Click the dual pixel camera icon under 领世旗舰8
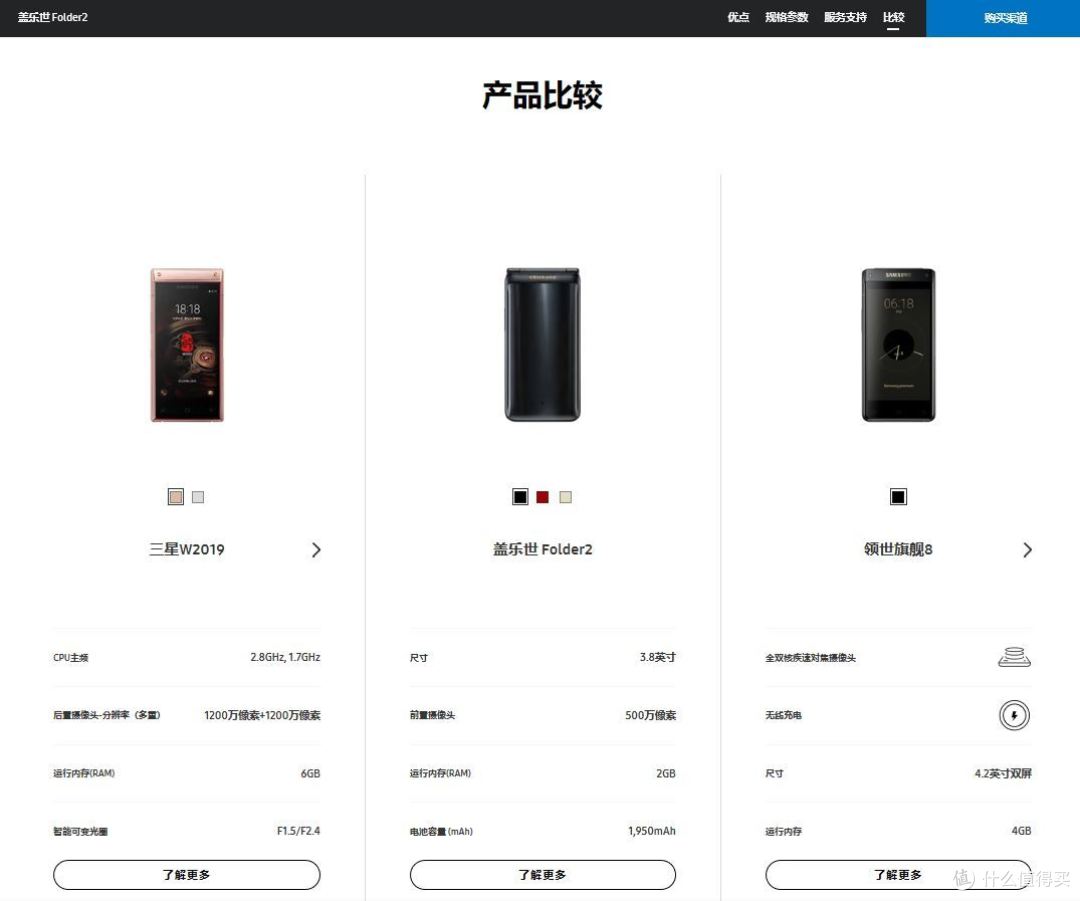The width and height of the screenshot is (1080, 901). pyautogui.click(x=1015, y=657)
